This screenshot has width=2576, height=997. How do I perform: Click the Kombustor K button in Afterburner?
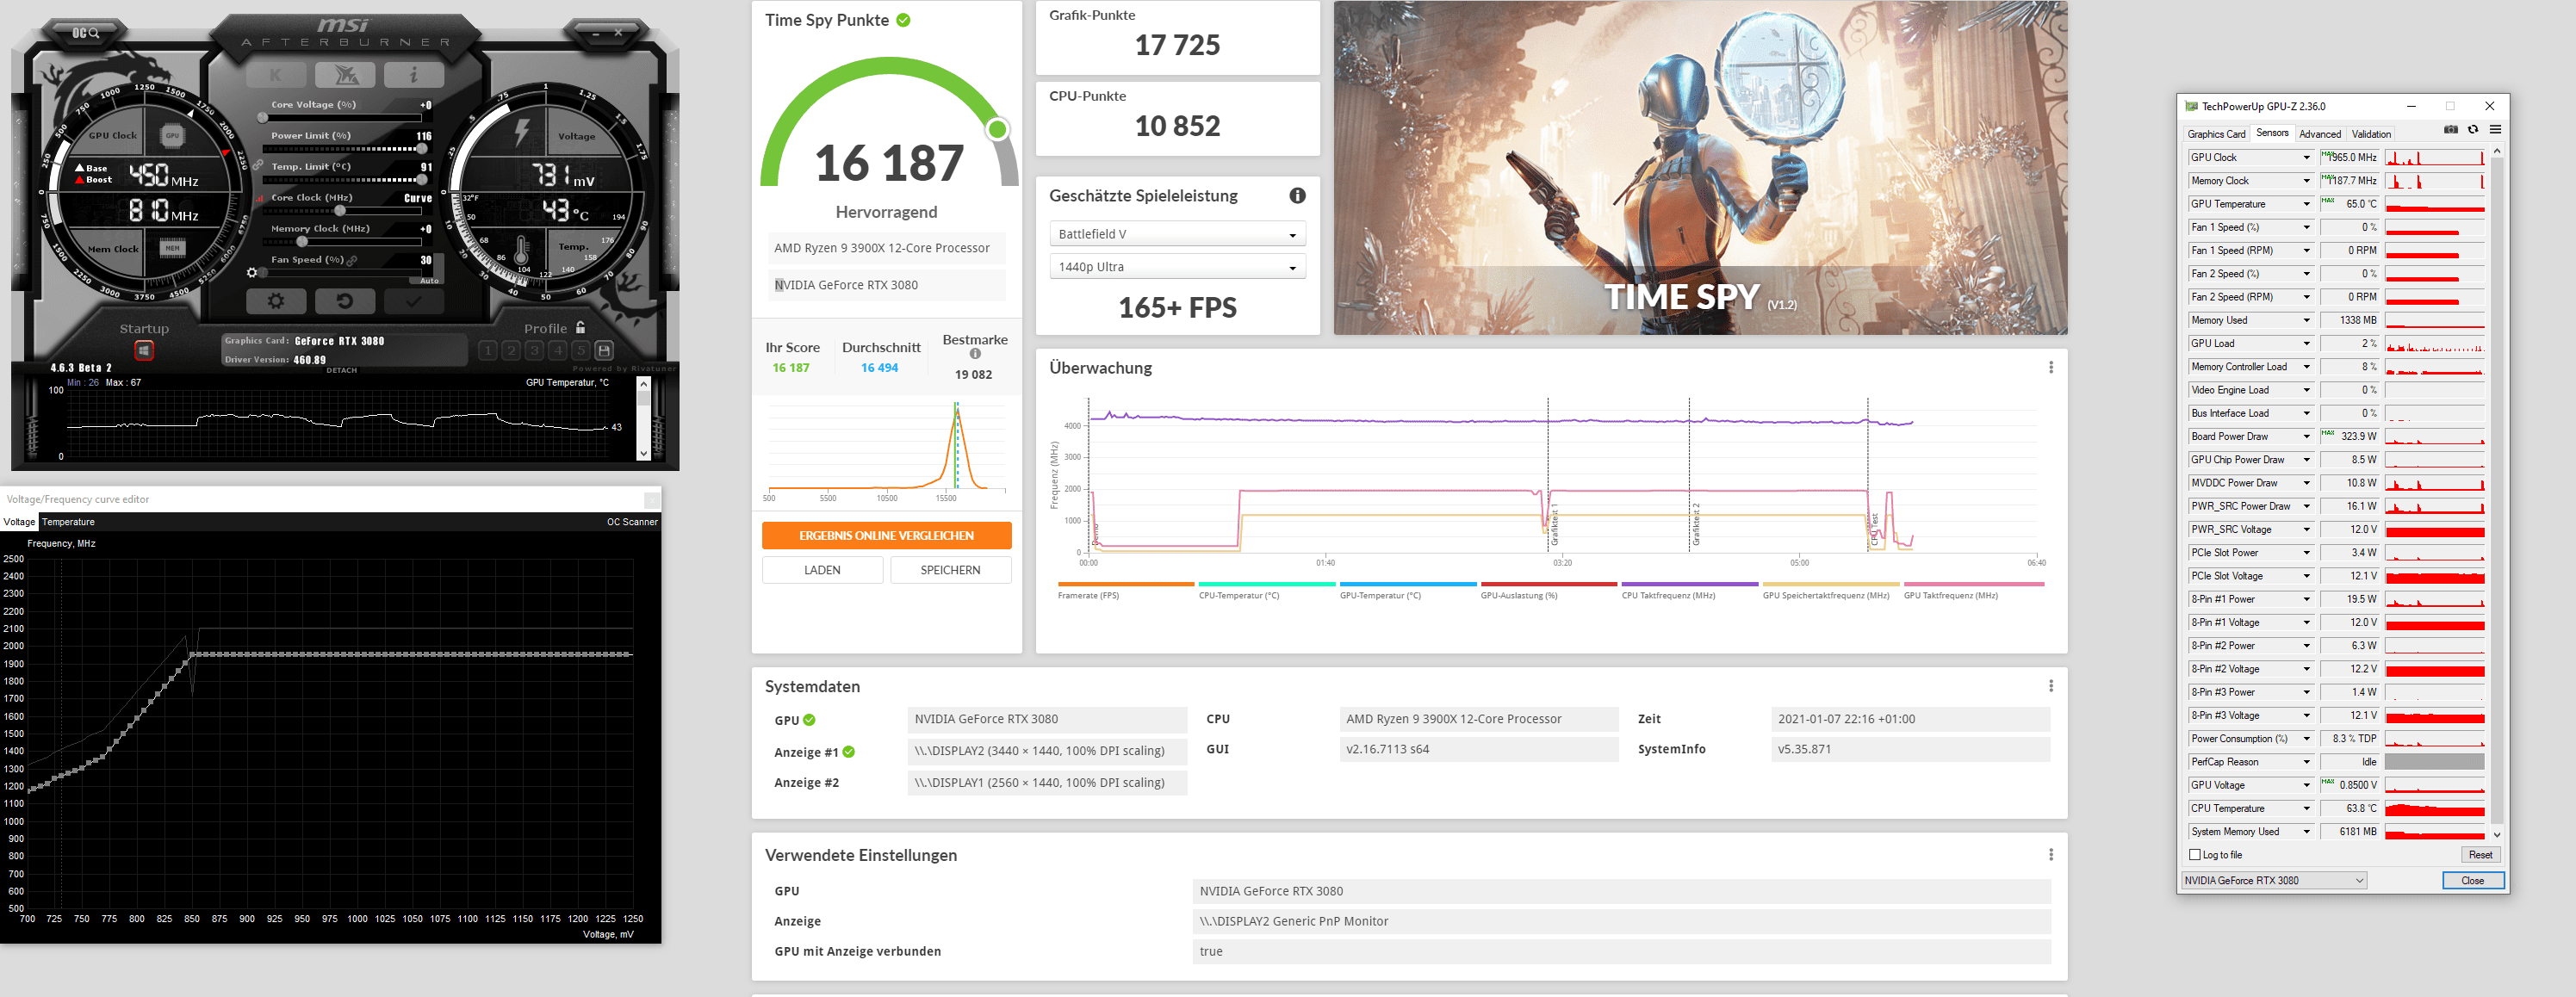coord(275,74)
